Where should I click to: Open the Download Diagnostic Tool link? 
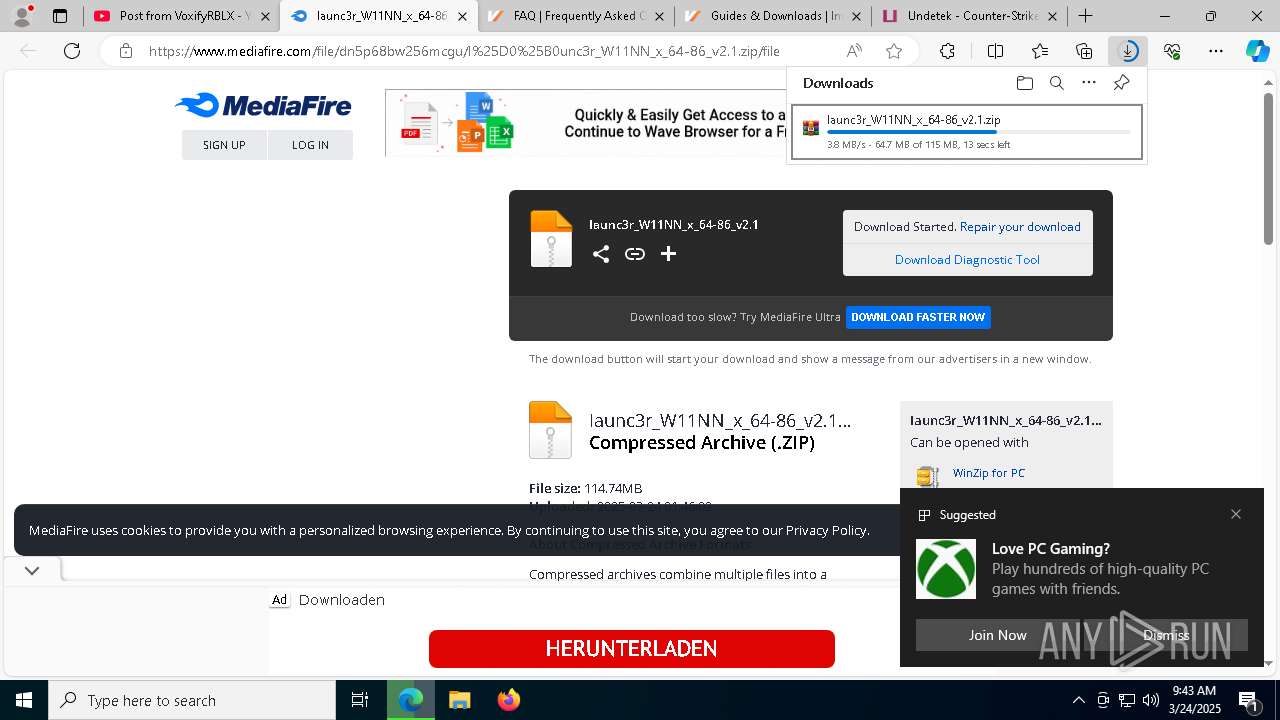[967, 260]
